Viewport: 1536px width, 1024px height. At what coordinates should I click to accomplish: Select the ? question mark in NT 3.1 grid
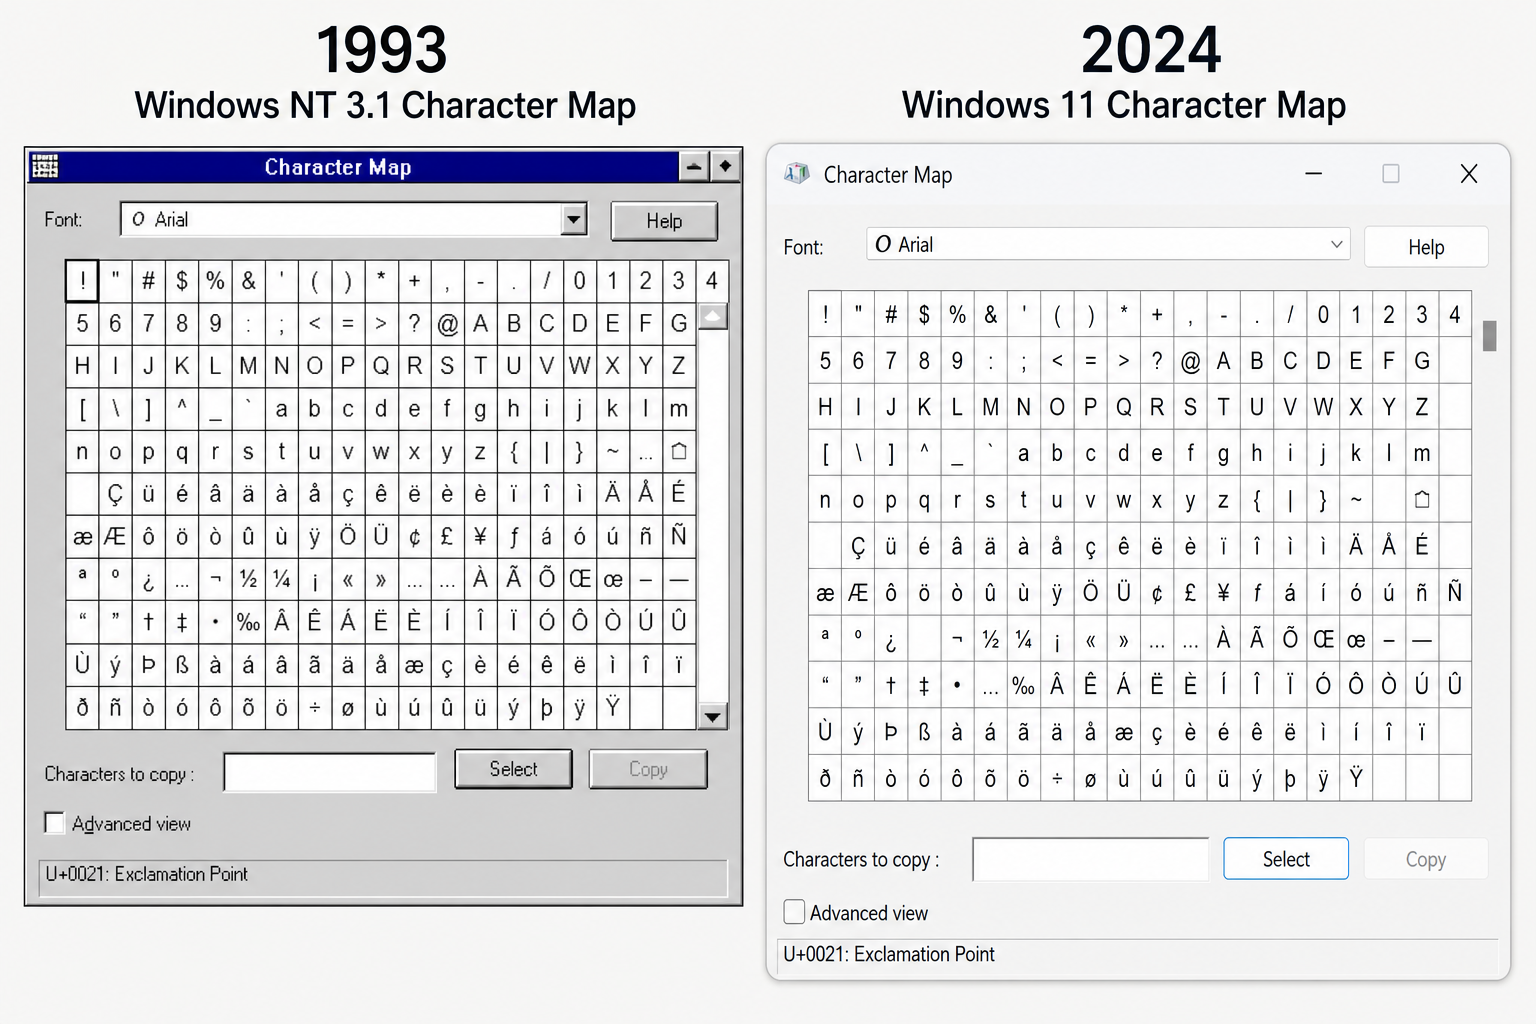coord(414,323)
